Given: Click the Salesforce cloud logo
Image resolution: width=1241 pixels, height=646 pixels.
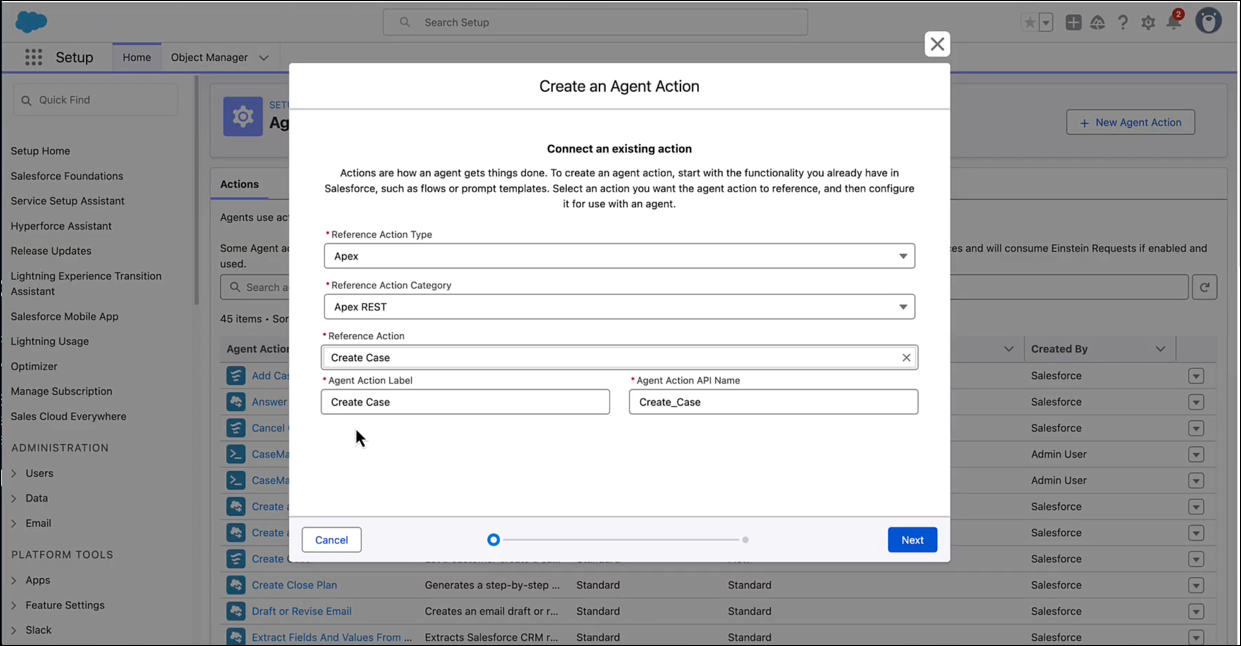Looking at the screenshot, I should tap(32, 21).
